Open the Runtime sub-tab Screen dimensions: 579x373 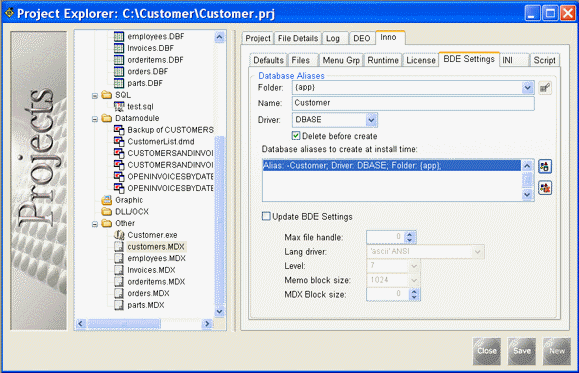tap(383, 60)
